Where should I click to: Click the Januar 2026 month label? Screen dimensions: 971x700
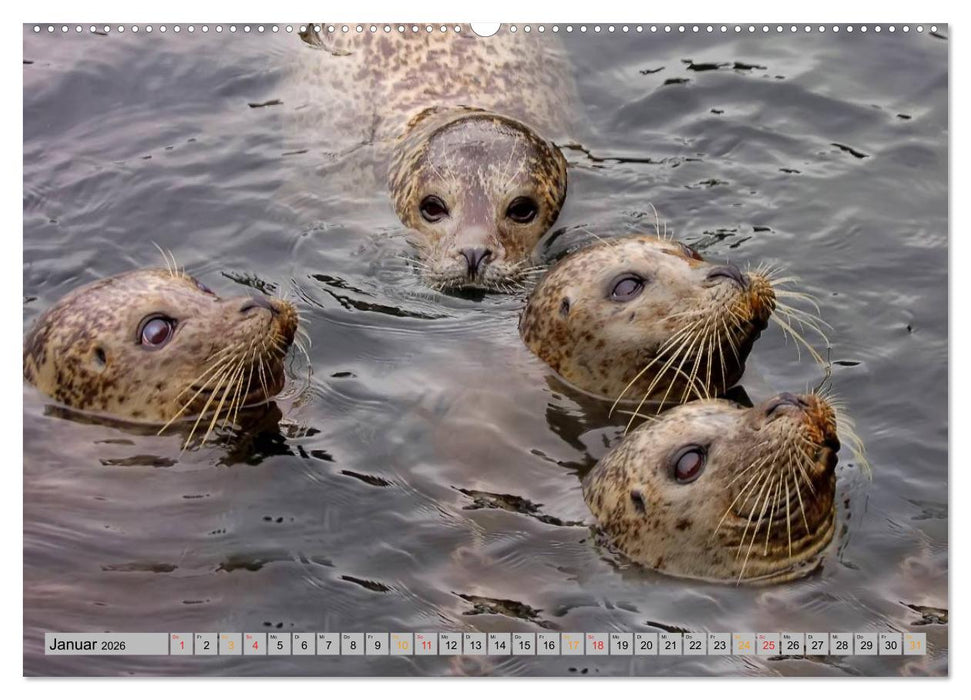point(88,645)
